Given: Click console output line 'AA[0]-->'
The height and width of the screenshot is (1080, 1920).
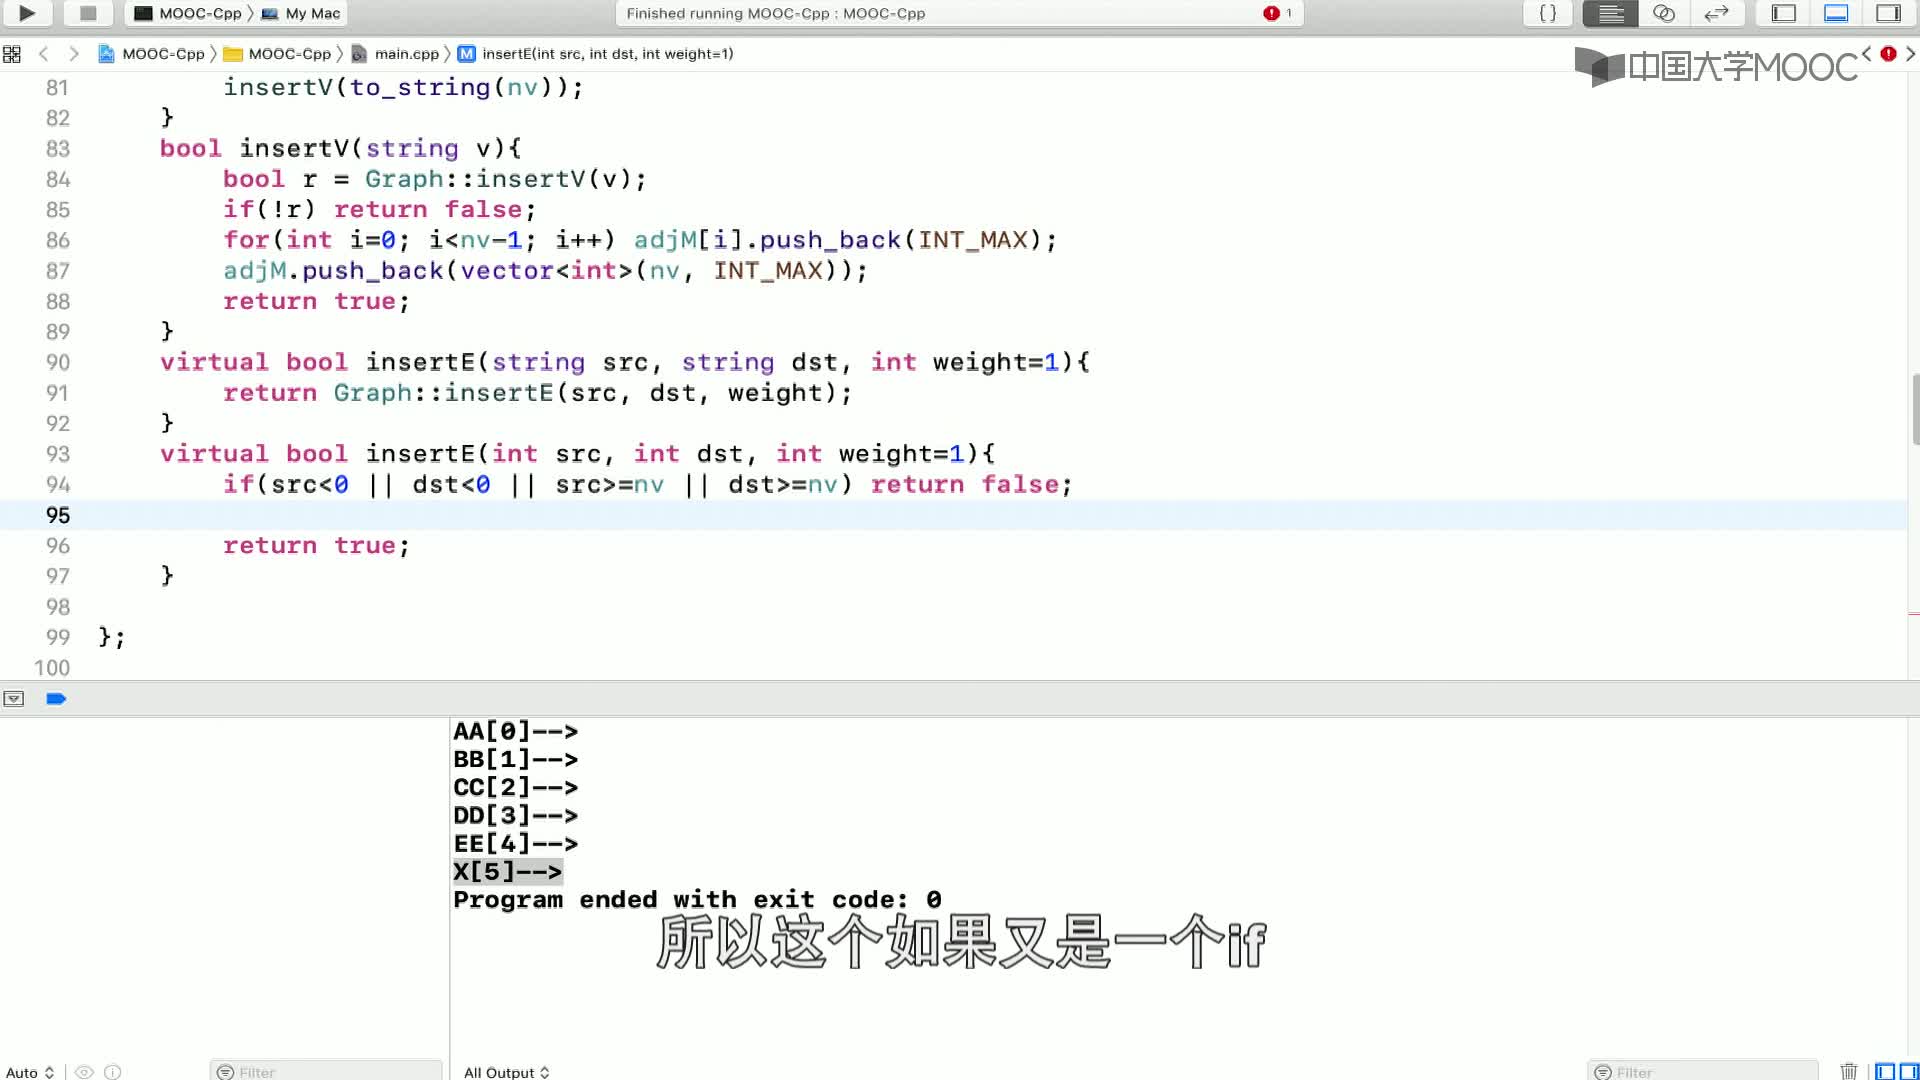Looking at the screenshot, I should coord(515,732).
